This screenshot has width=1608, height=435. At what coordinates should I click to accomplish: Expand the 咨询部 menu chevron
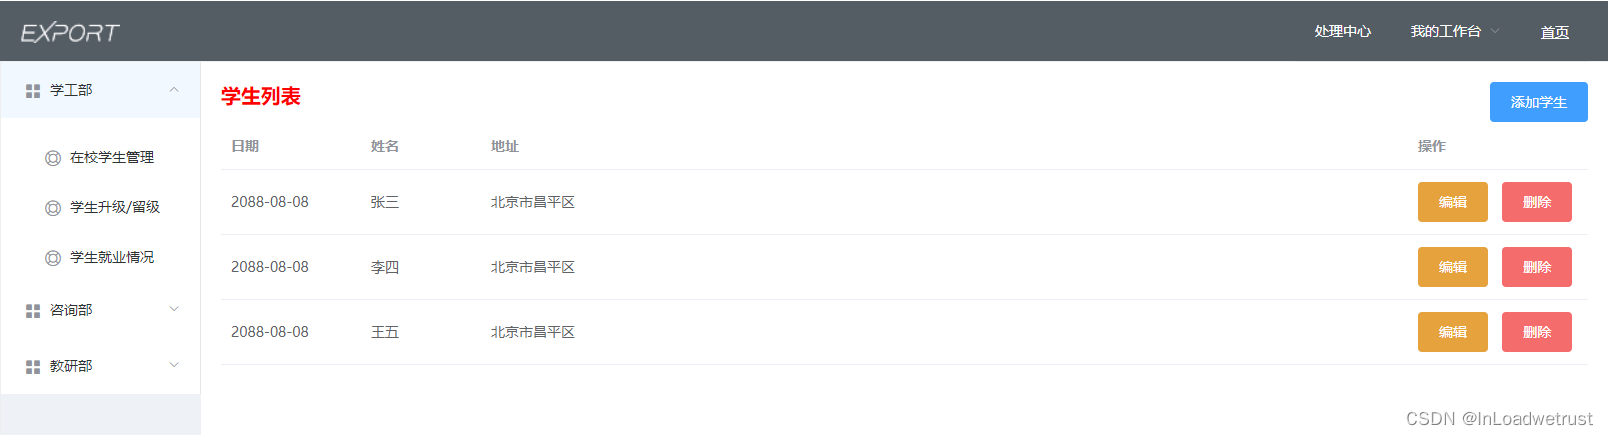(174, 310)
